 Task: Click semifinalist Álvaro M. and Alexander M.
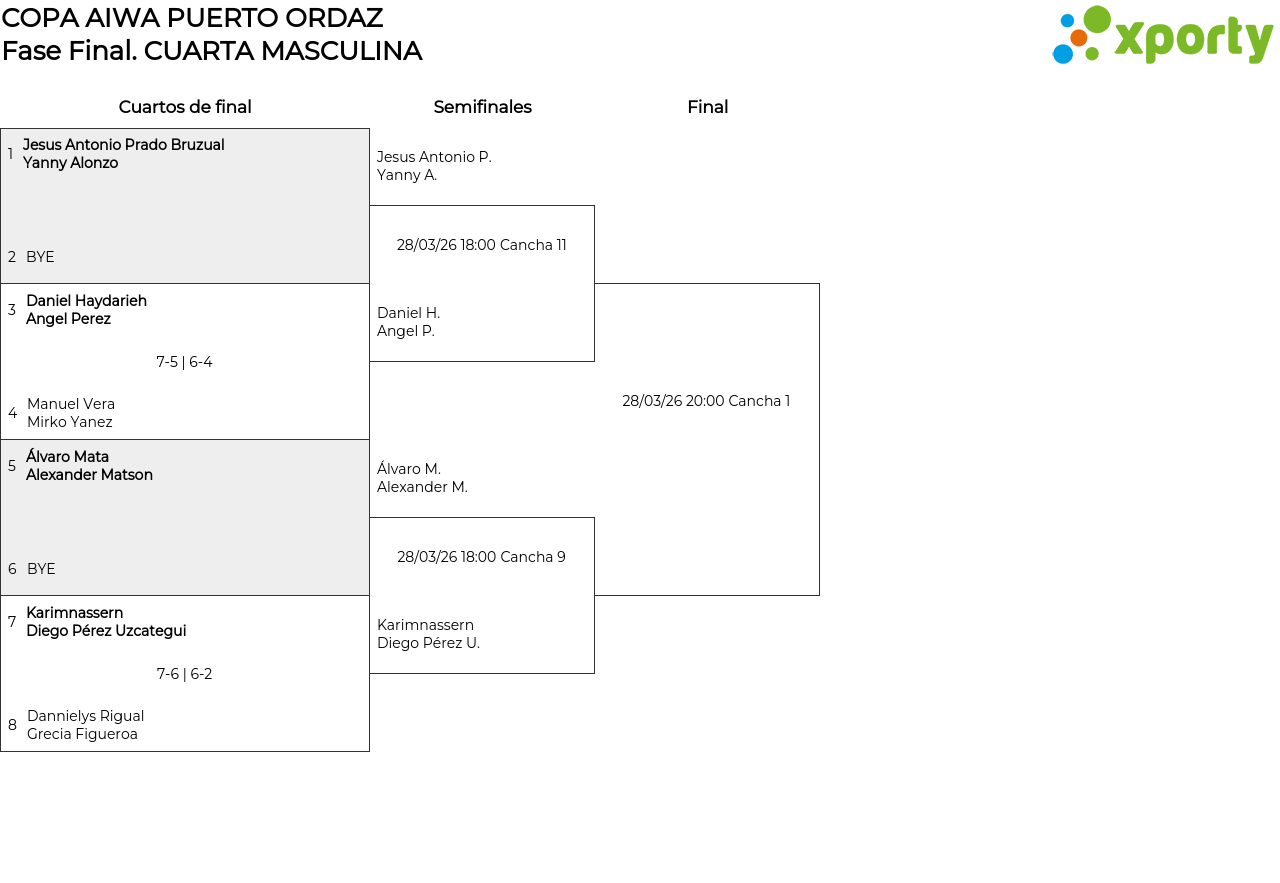[422, 478]
